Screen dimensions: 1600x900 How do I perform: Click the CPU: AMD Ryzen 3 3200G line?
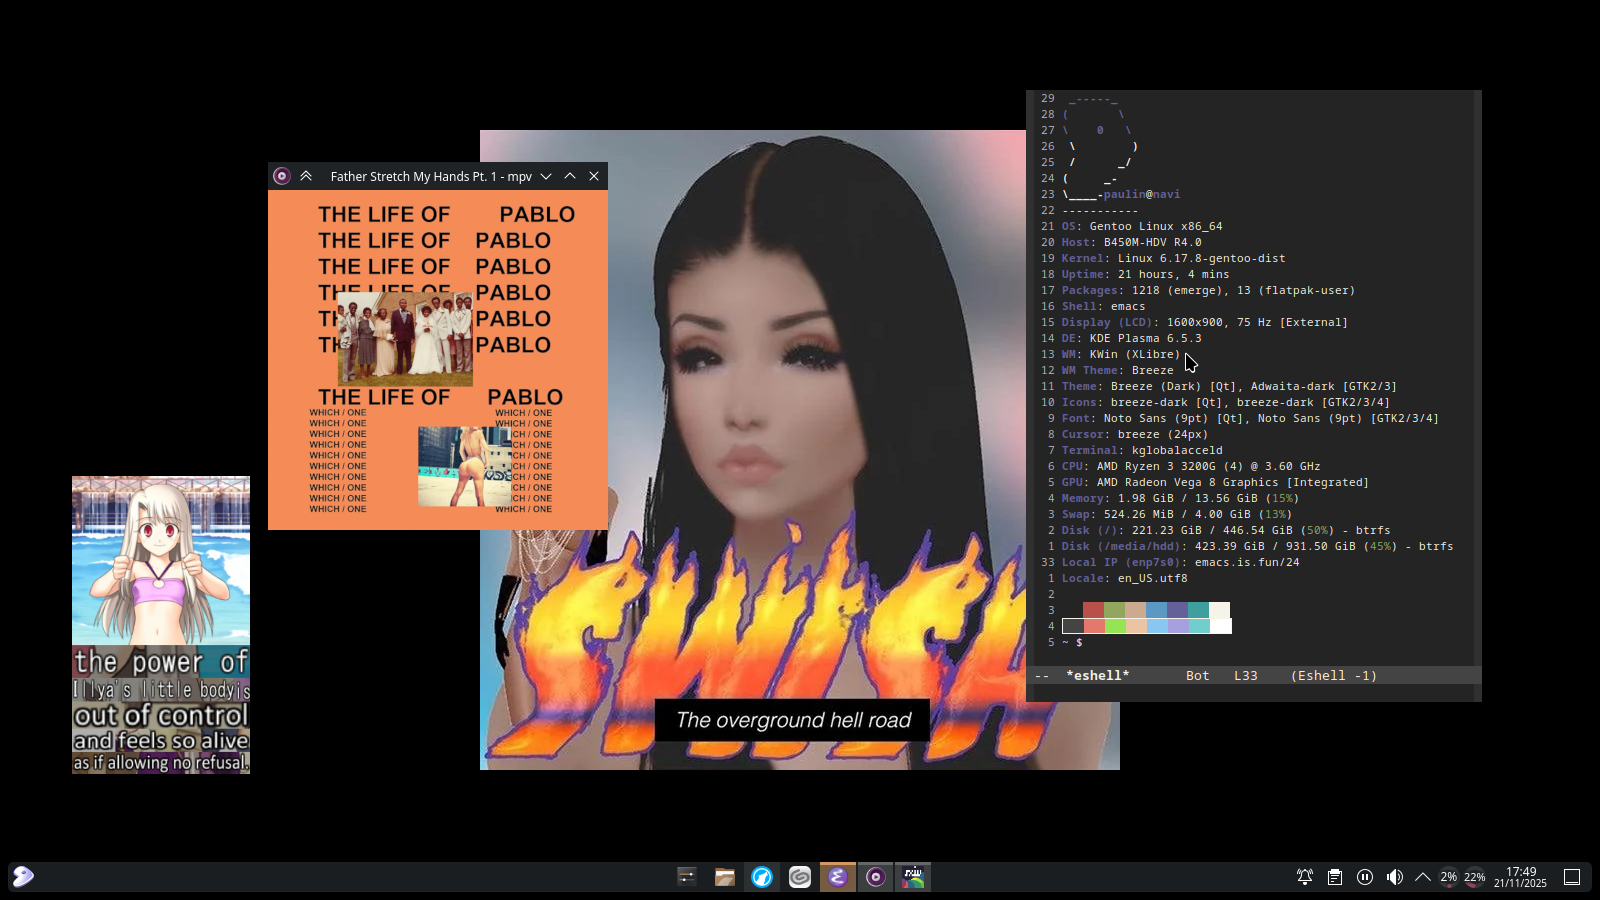coord(1191,466)
